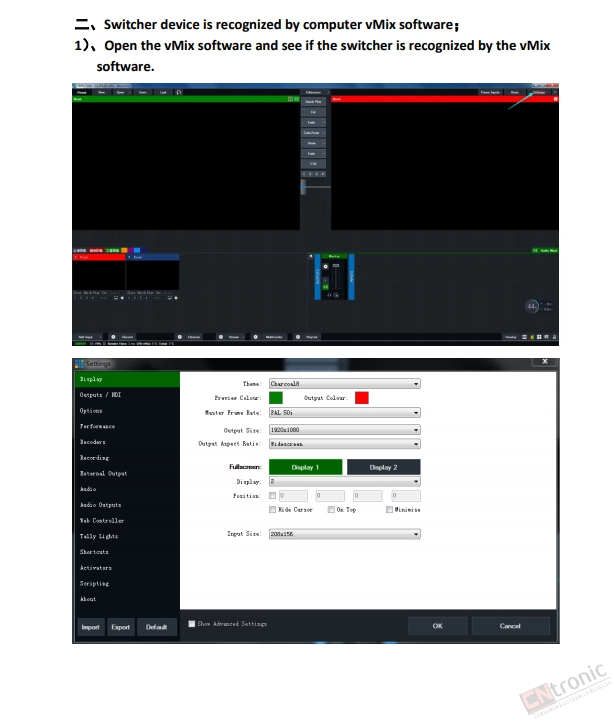Open the Display number dropdown
Viewport: 614px width, 722px height.
click(x=345, y=482)
